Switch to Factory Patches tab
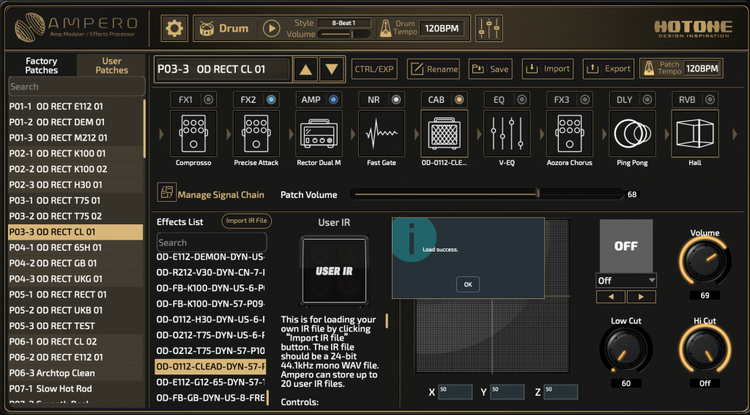Screen dimensions: 750x415 point(42,66)
